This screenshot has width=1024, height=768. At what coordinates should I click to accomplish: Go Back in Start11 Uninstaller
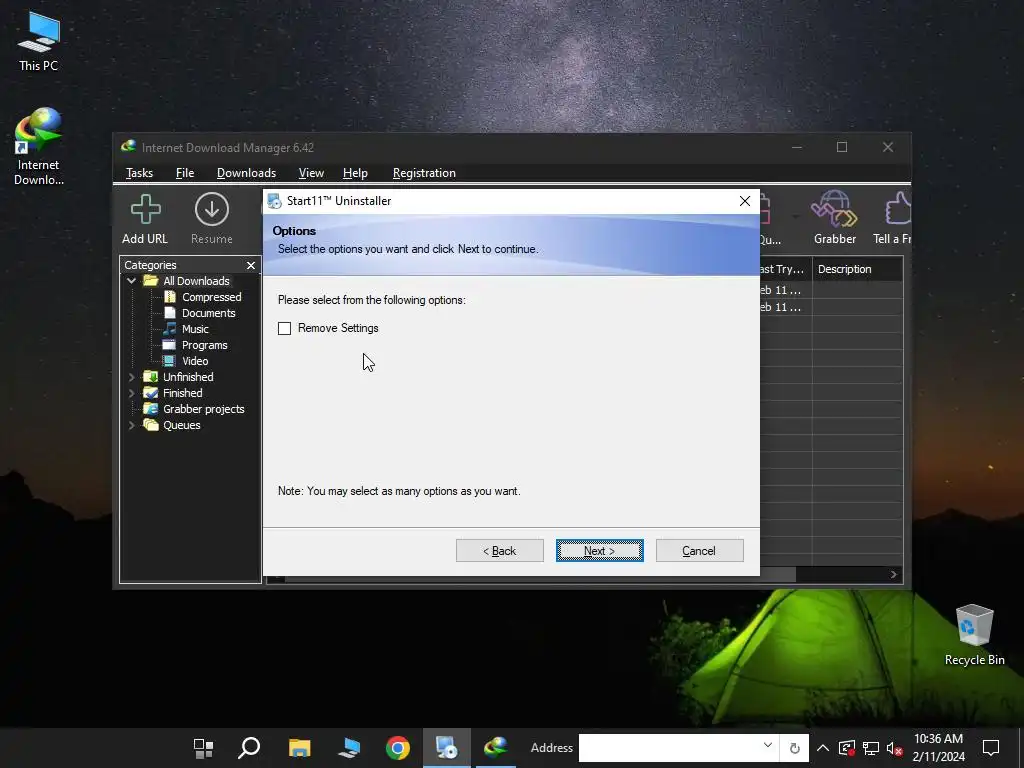pos(500,551)
